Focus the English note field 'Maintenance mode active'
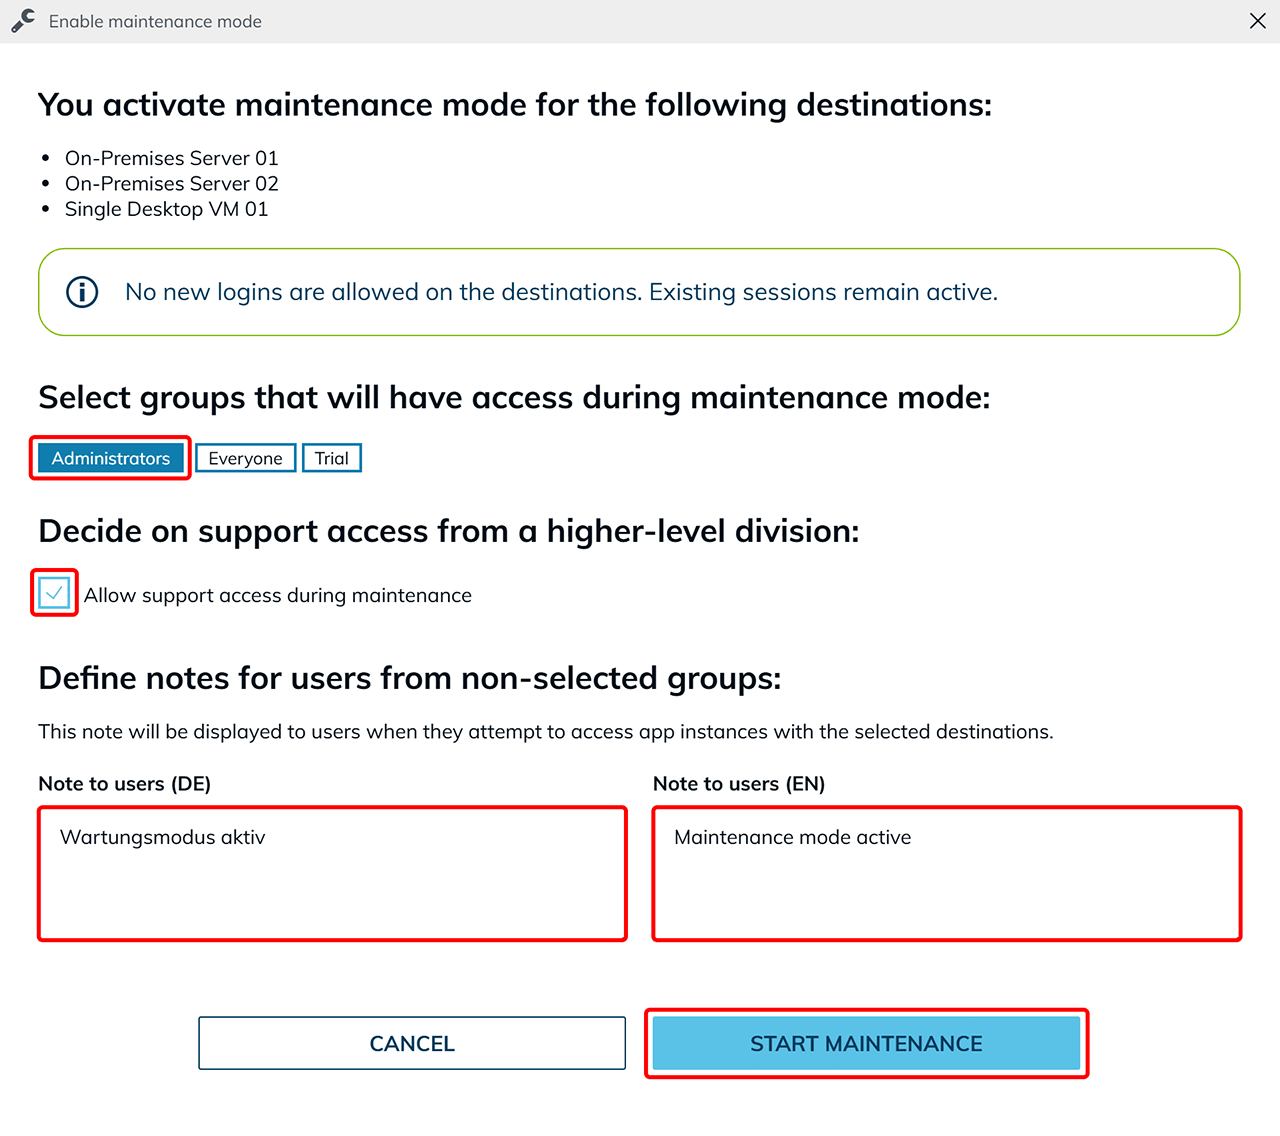This screenshot has width=1280, height=1136. tap(946, 873)
